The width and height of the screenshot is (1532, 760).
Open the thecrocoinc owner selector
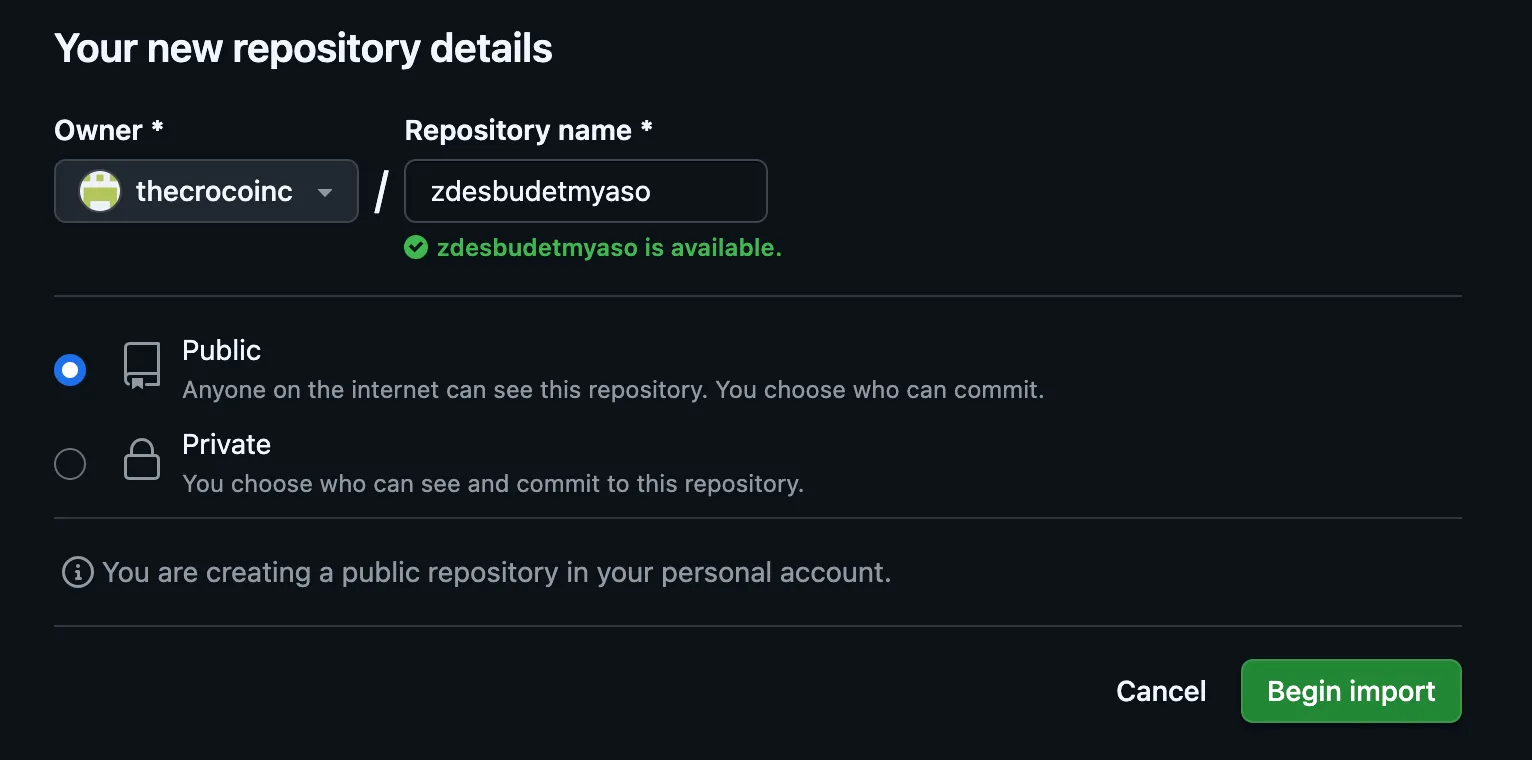click(213, 191)
